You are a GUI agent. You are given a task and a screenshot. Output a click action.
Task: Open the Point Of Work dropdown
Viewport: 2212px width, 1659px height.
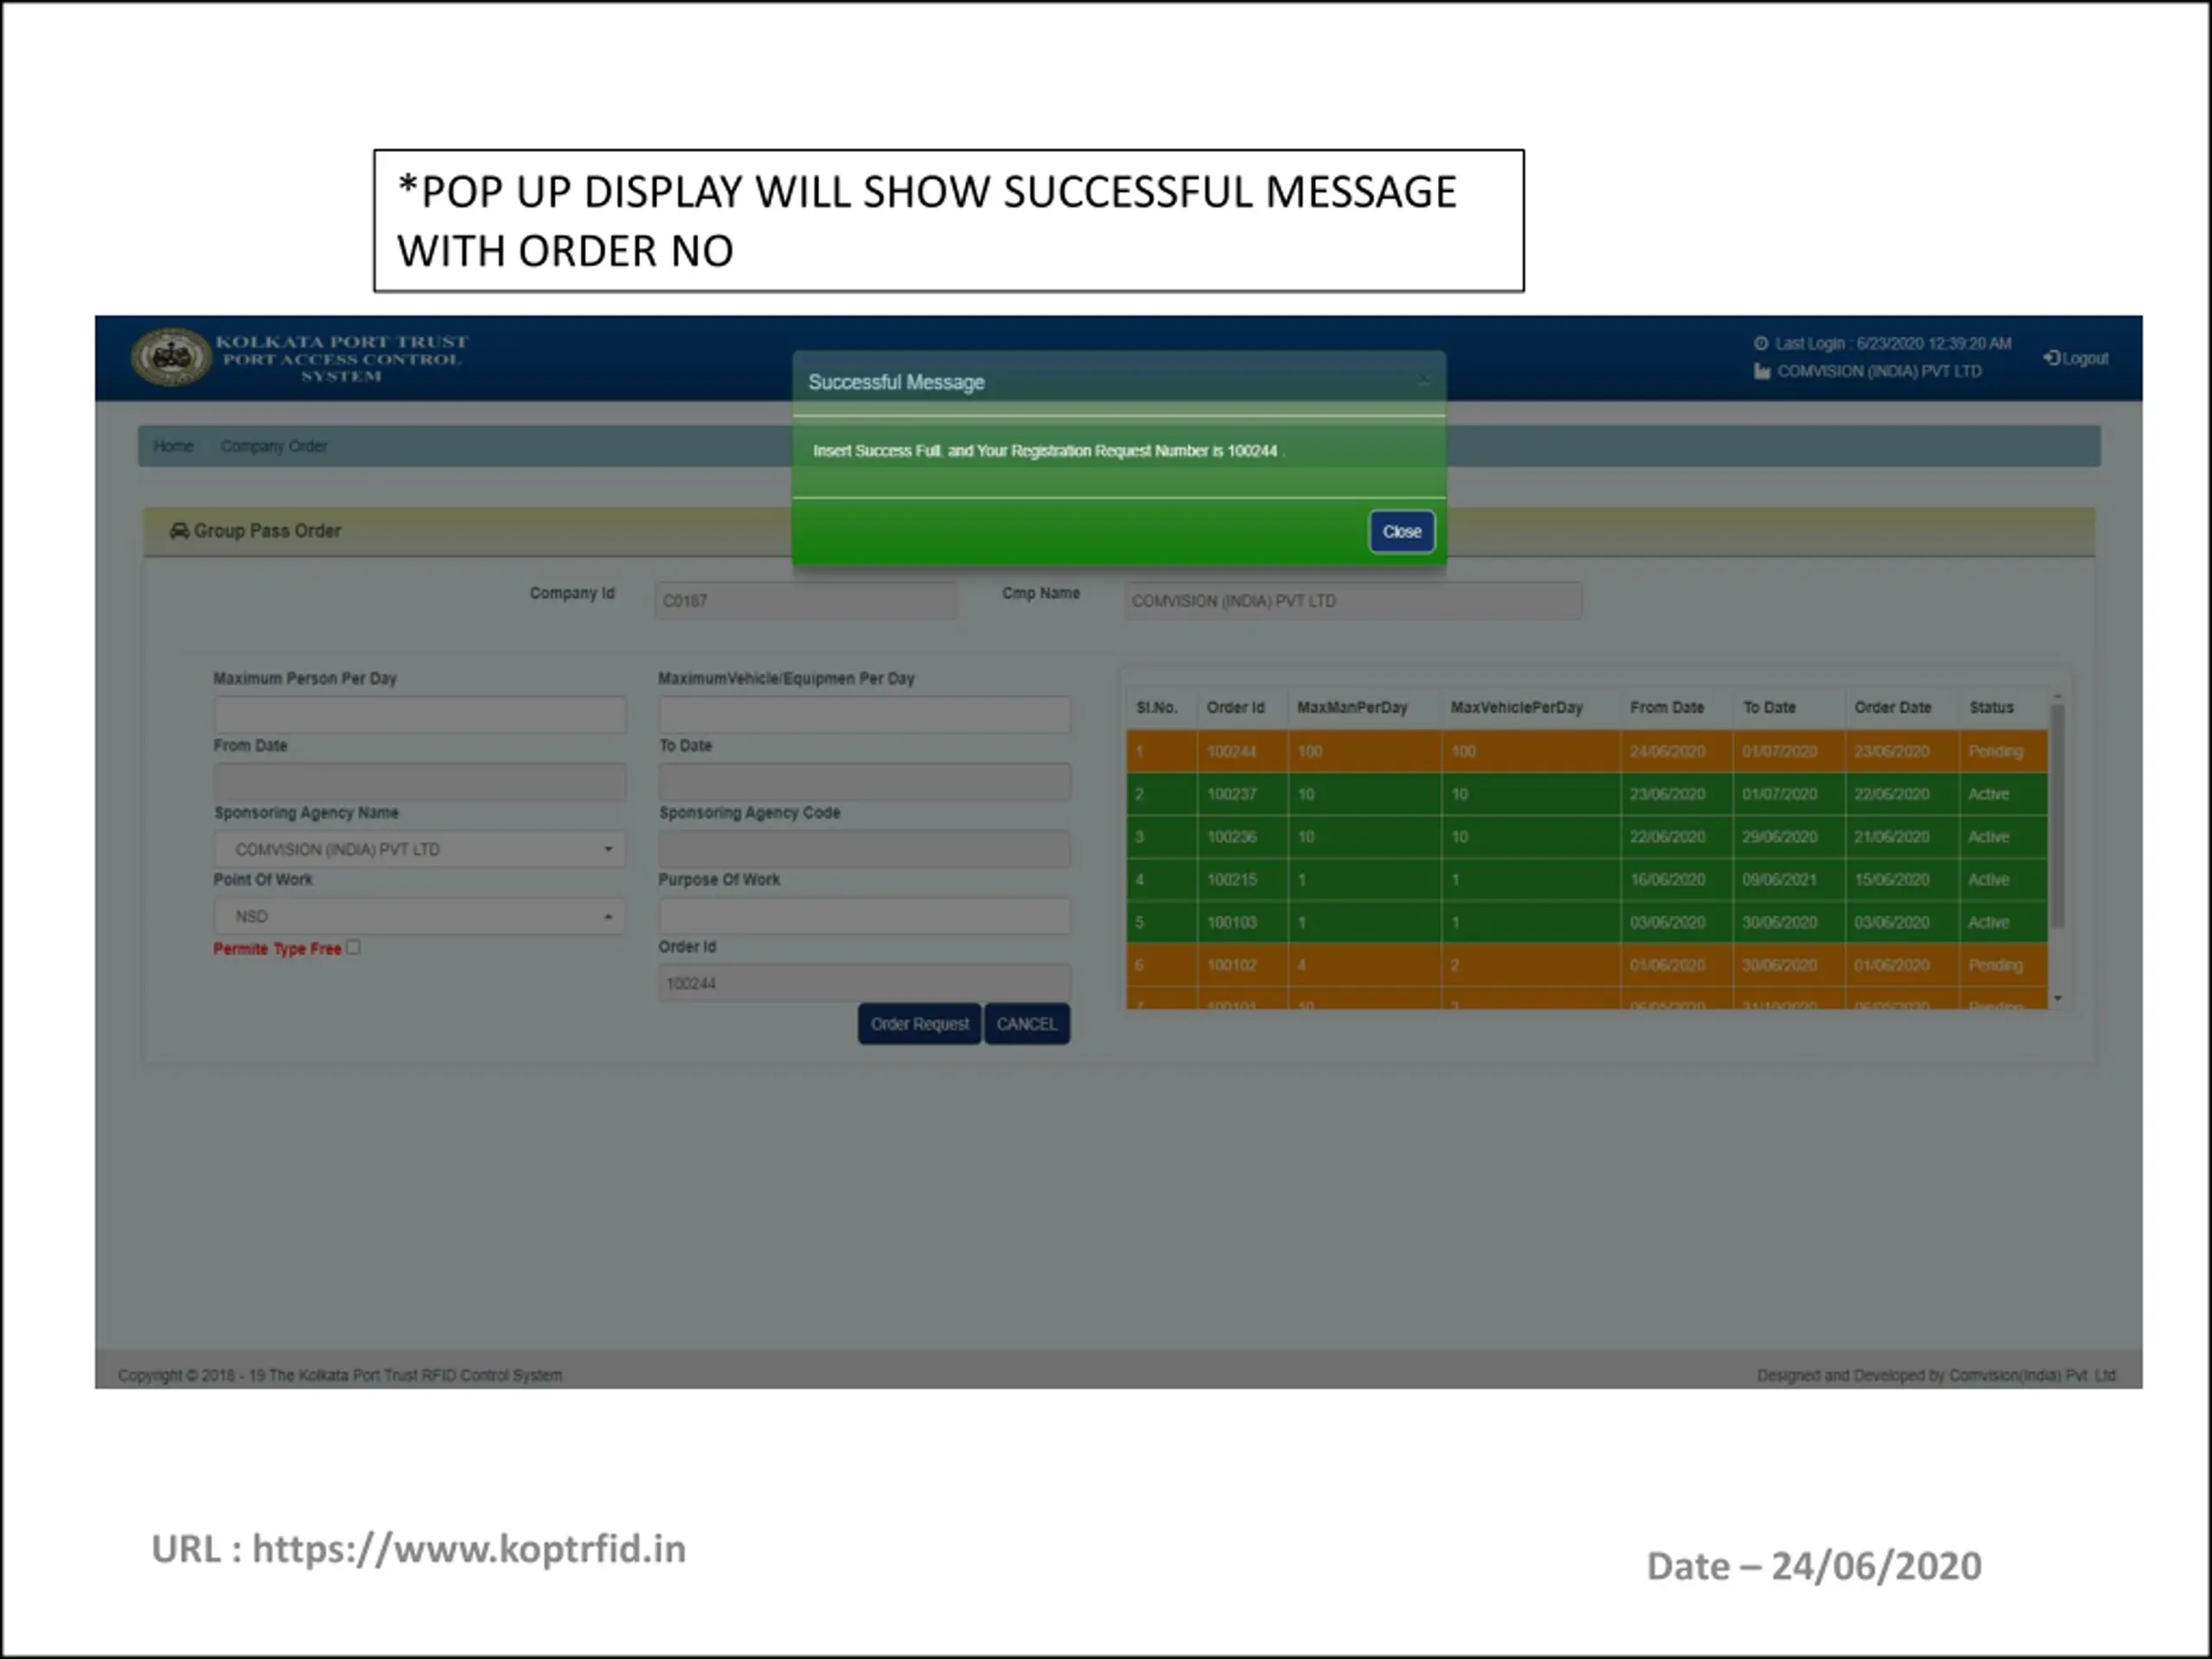click(419, 916)
